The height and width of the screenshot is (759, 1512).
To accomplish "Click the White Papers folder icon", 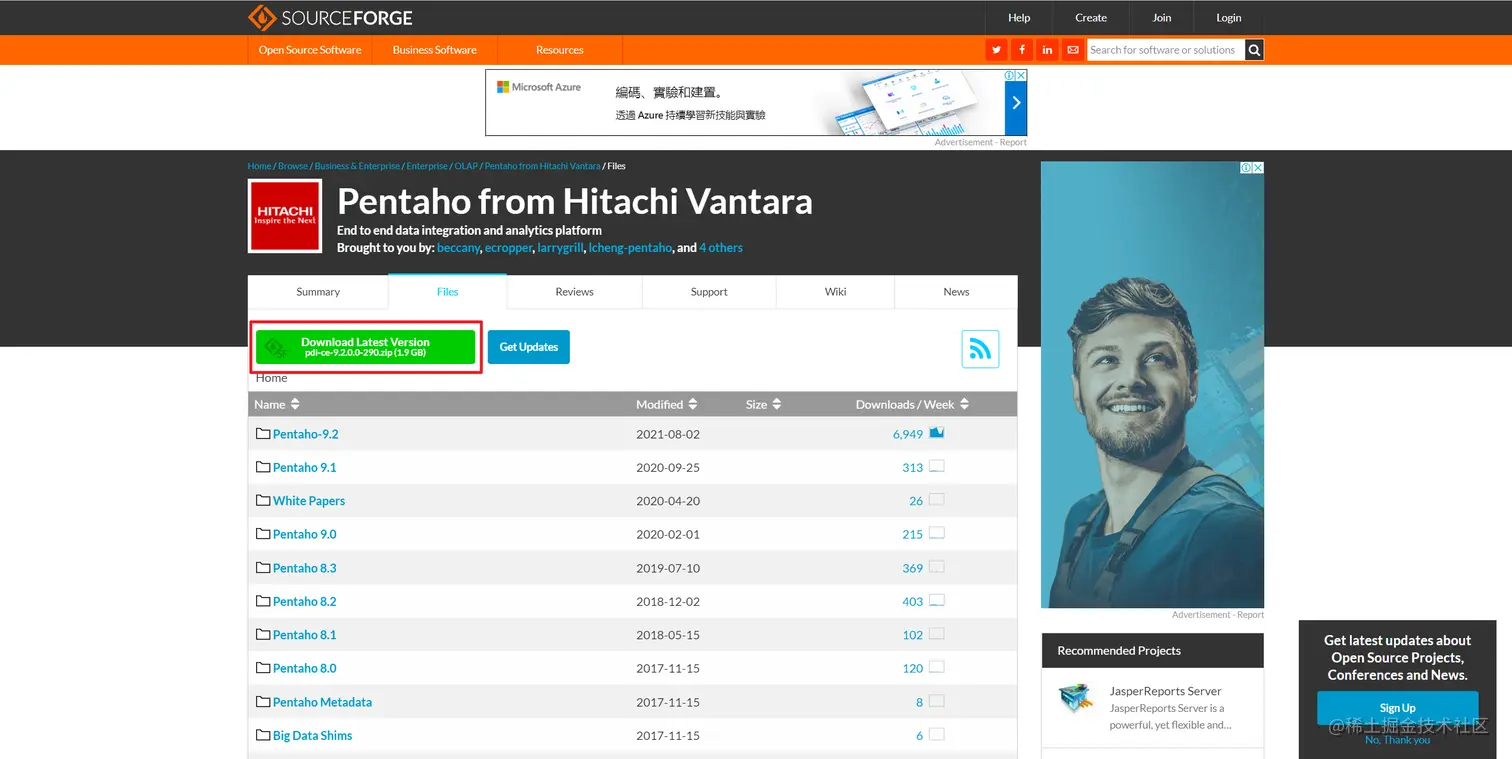I will [263, 501].
